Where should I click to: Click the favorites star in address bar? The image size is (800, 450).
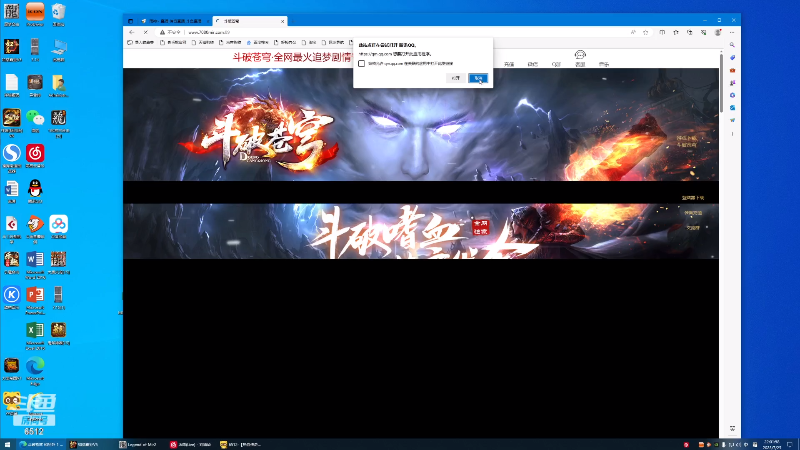[x=645, y=32]
